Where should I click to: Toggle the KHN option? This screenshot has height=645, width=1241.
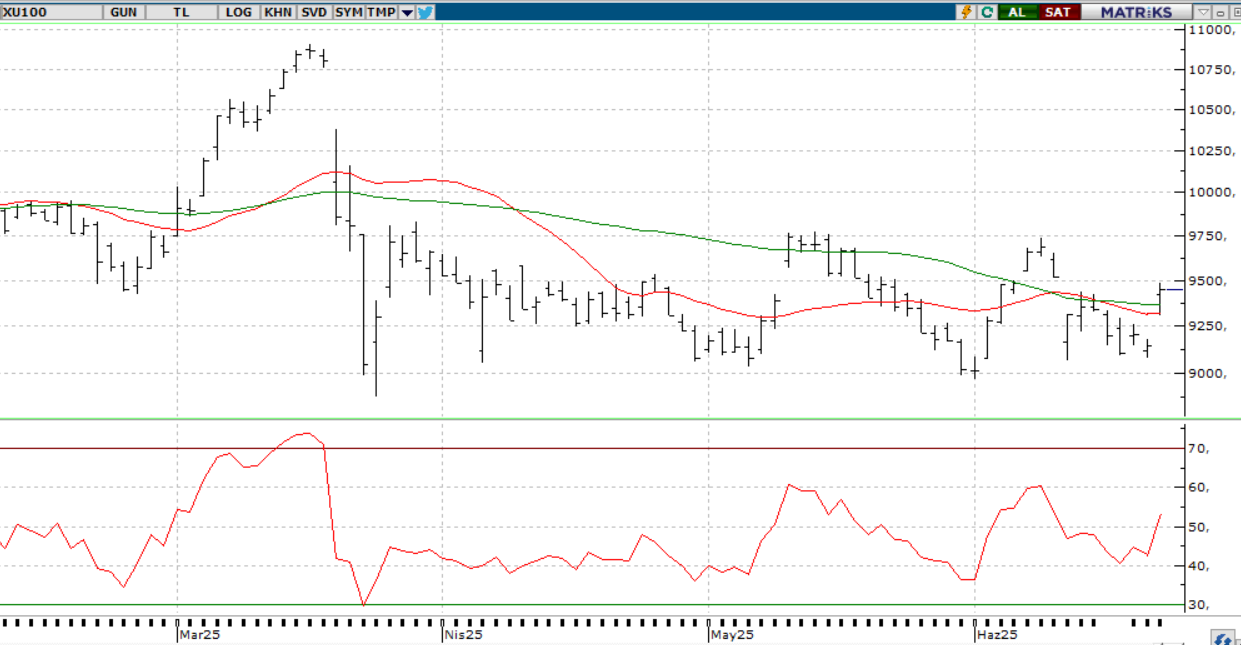coord(278,12)
